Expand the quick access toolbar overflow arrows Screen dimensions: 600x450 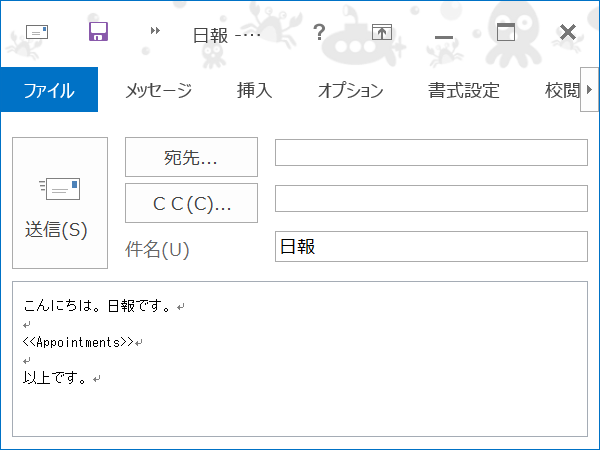155,31
